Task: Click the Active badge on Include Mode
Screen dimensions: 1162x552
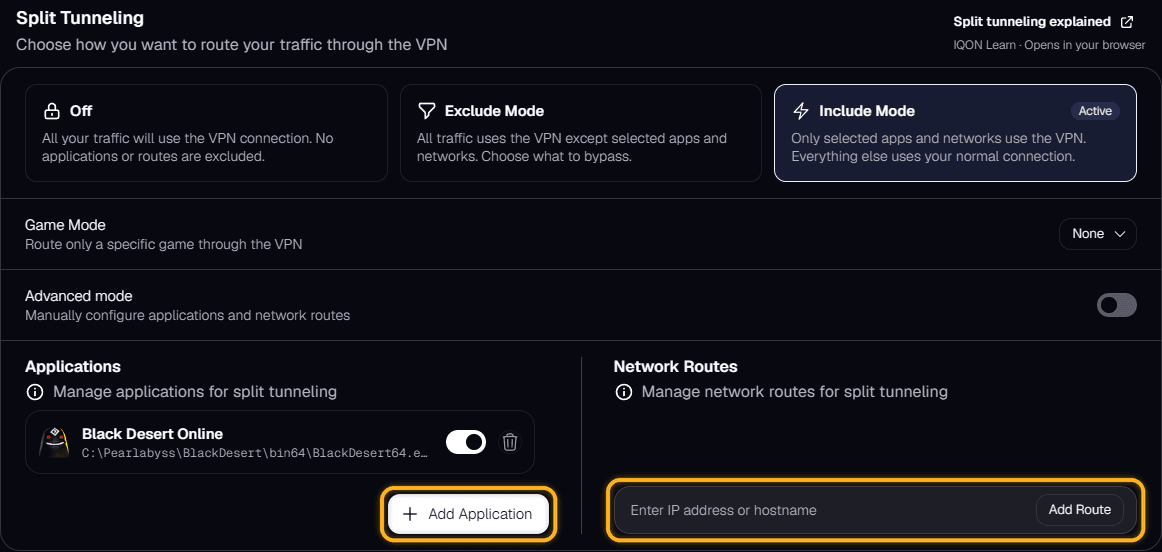Action: [1095, 111]
